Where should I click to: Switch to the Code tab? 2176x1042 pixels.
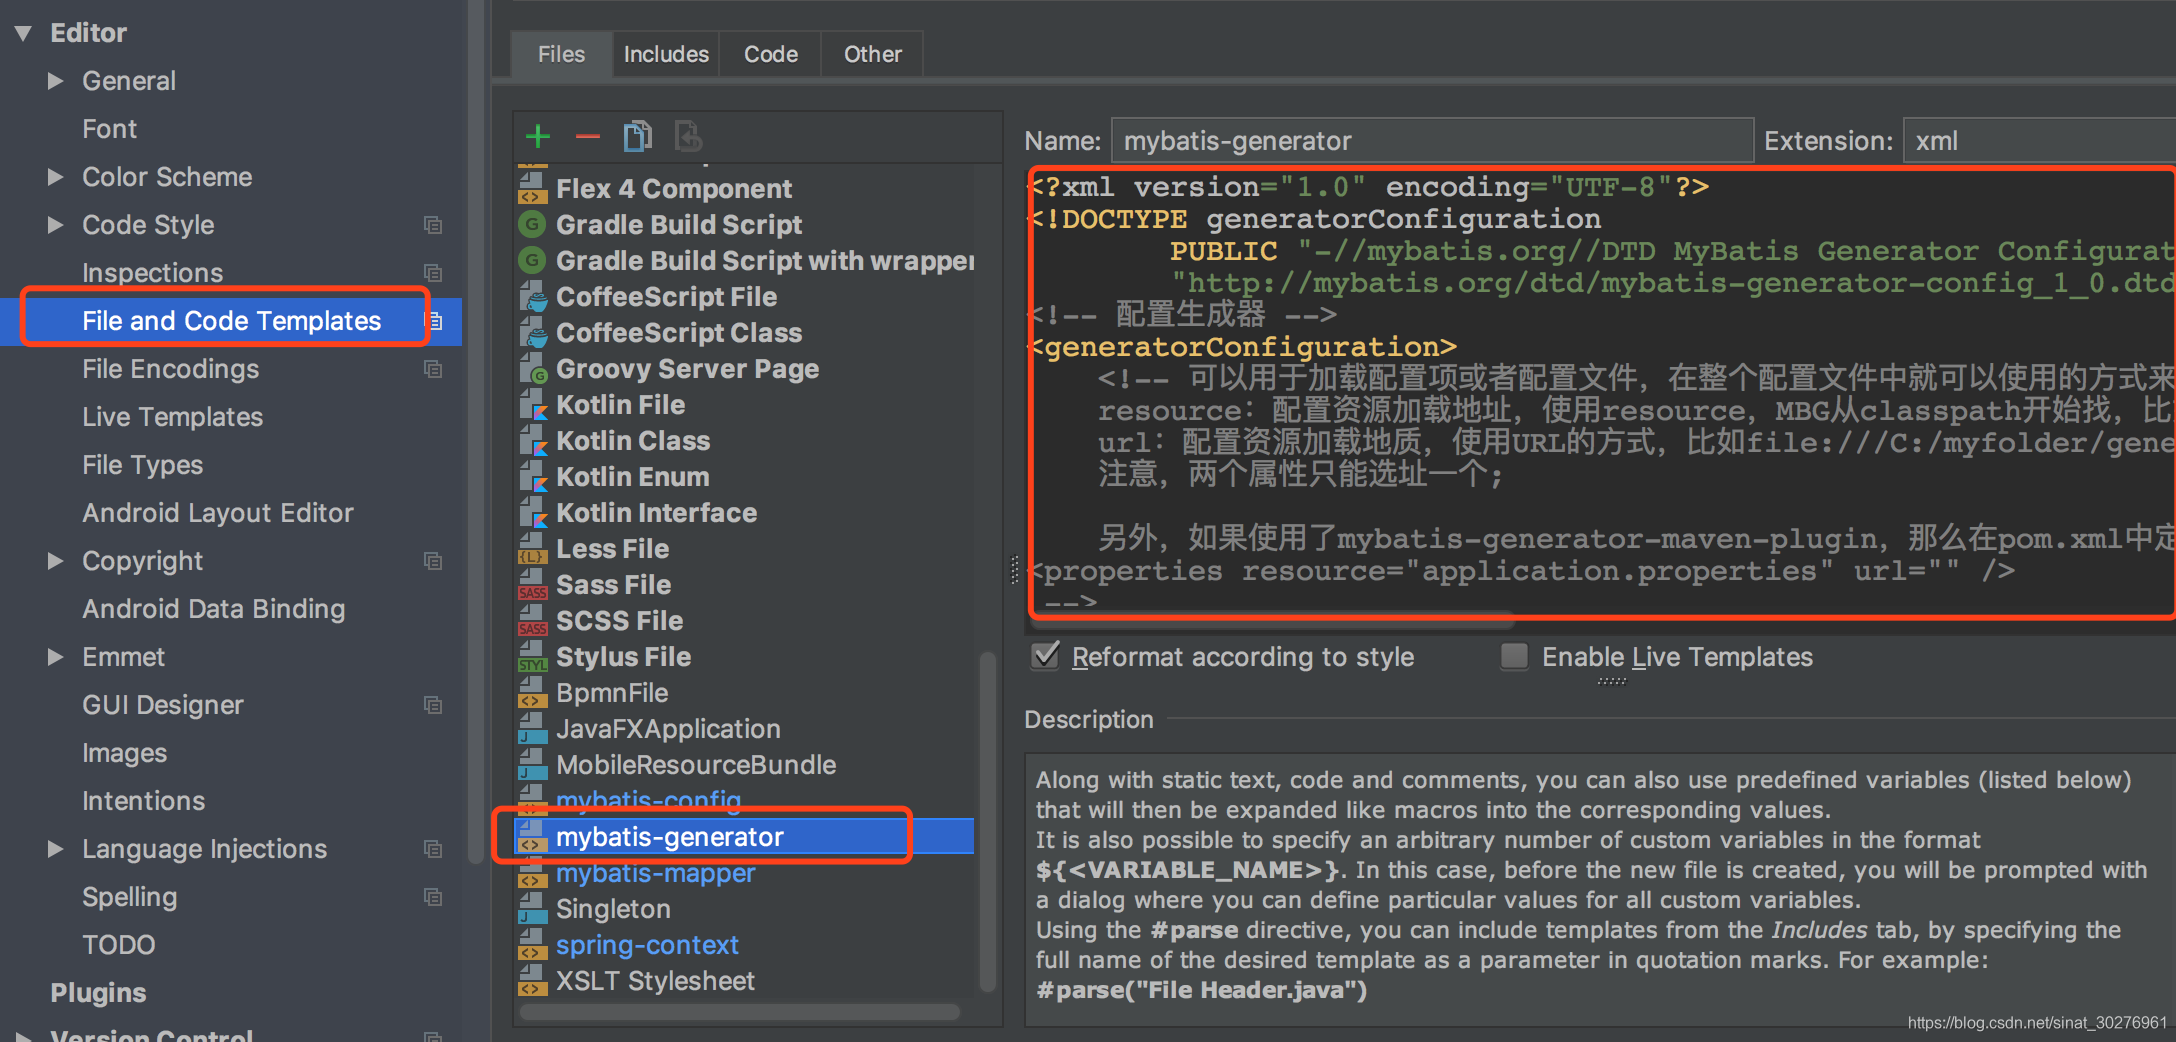tap(771, 54)
